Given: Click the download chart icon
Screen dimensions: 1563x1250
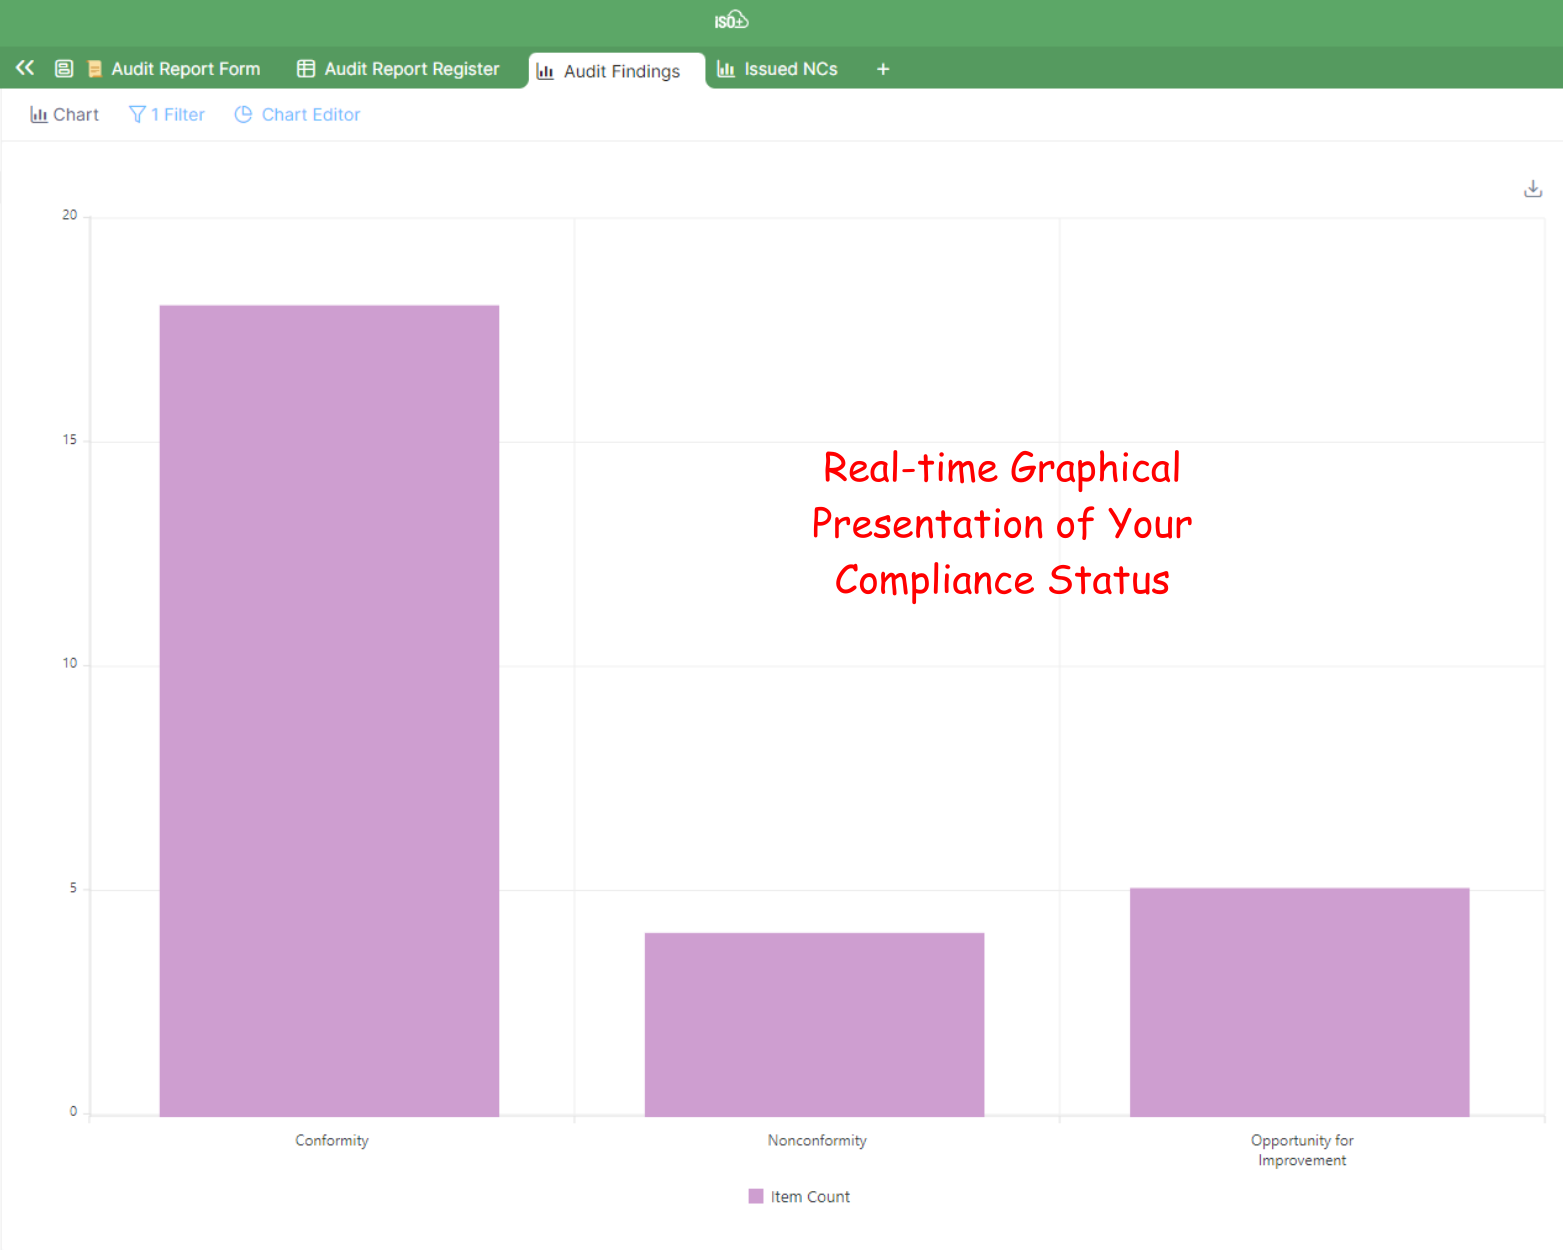Looking at the screenshot, I should tap(1532, 189).
